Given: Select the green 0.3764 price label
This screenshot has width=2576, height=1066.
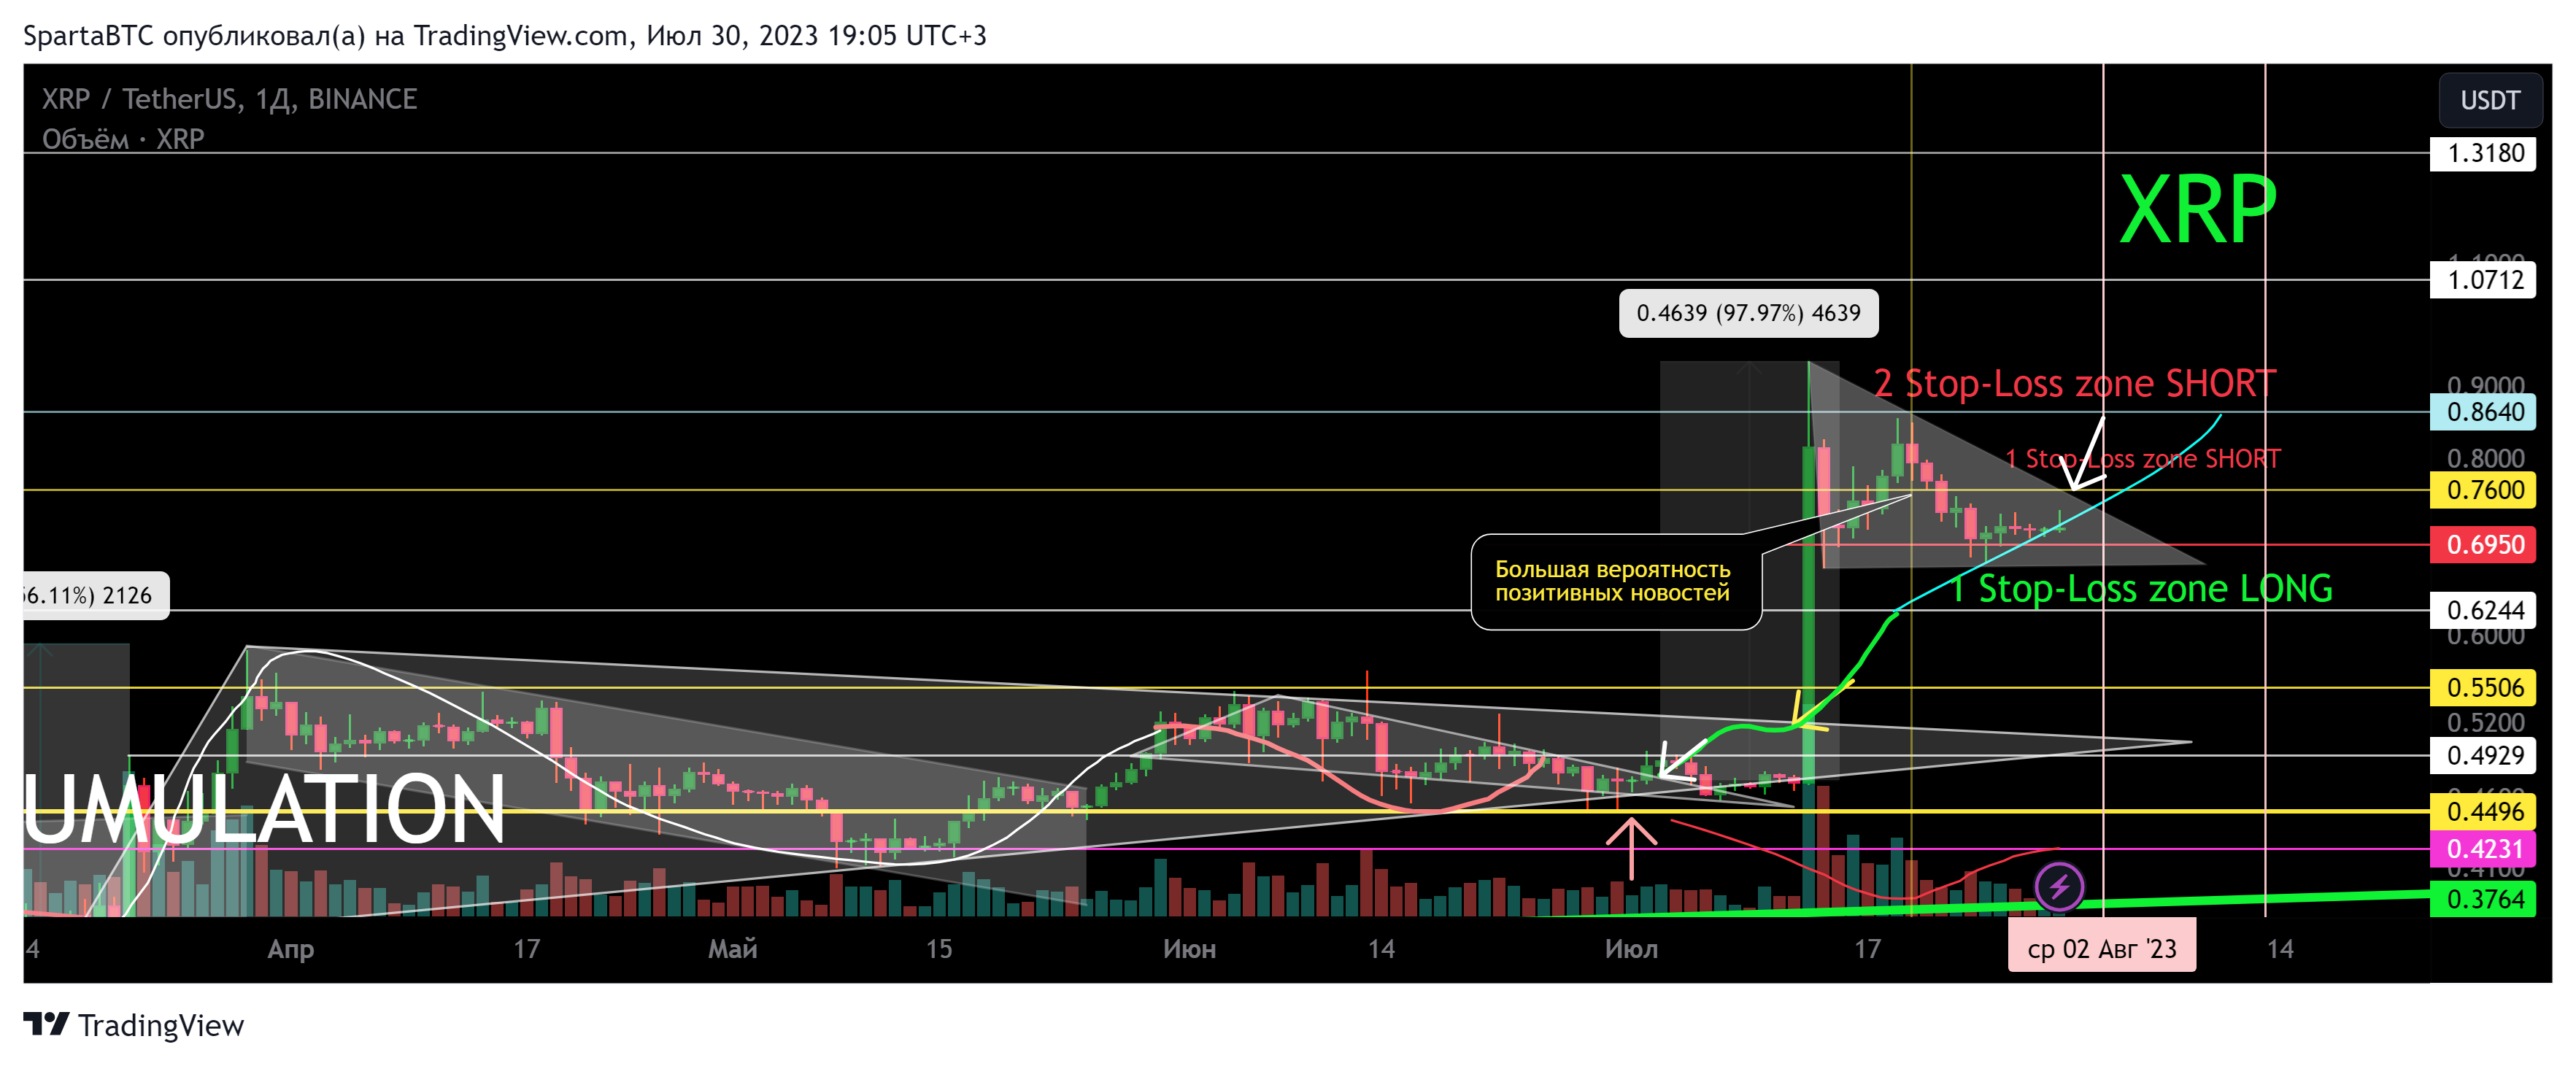Looking at the screenshot, I should coord(2483,899).
